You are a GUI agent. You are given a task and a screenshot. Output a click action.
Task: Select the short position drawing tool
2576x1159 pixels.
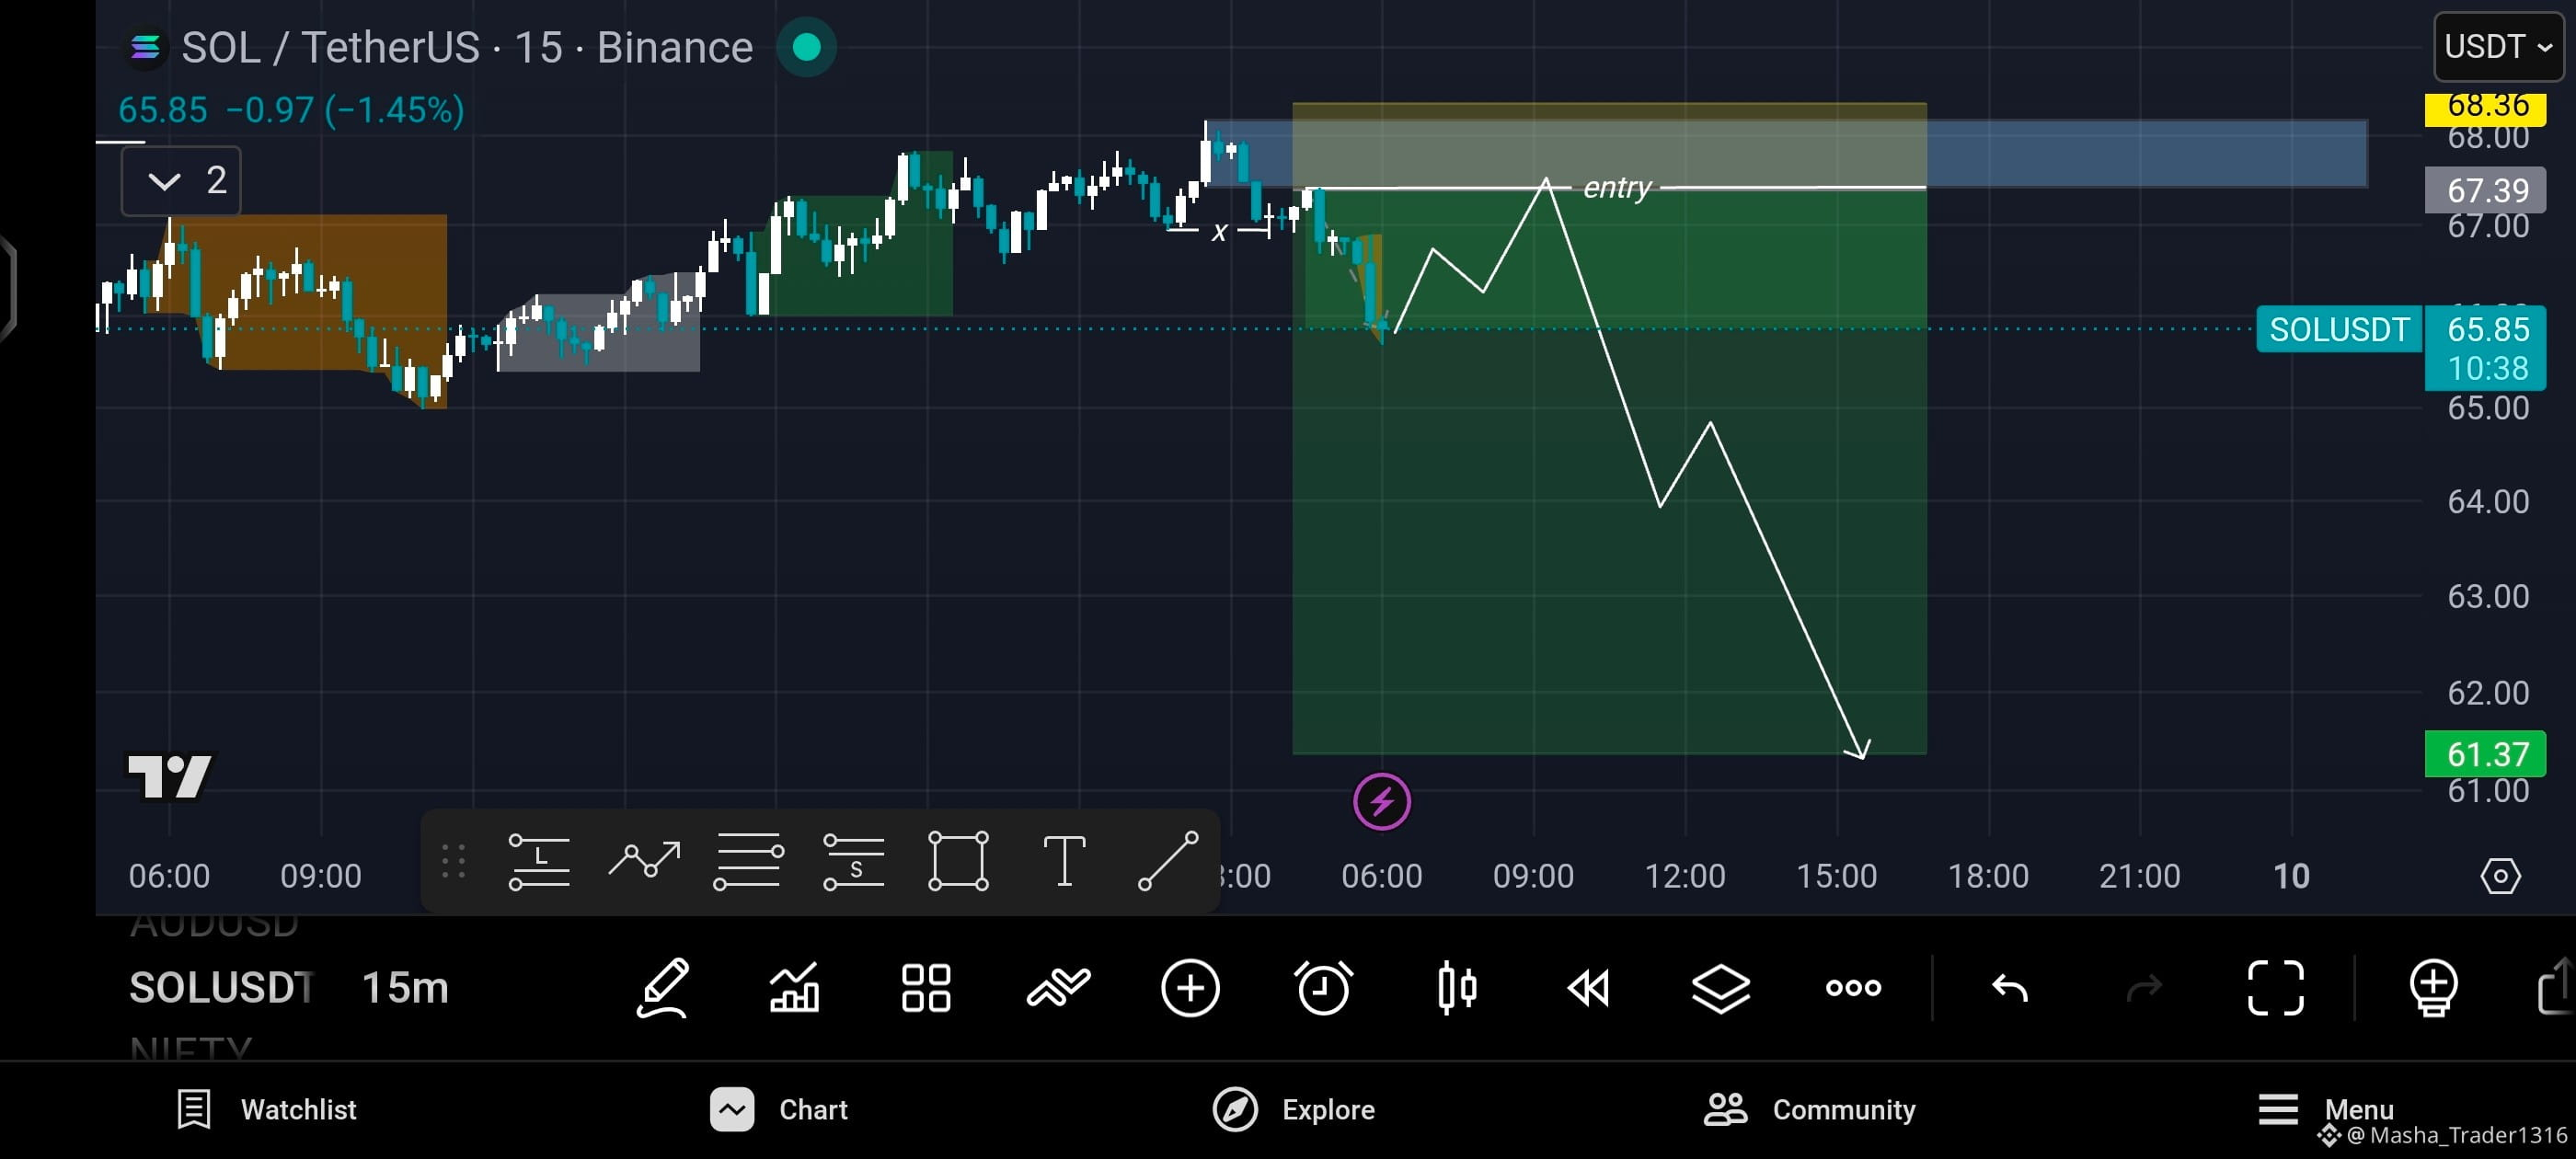(853, 861)
